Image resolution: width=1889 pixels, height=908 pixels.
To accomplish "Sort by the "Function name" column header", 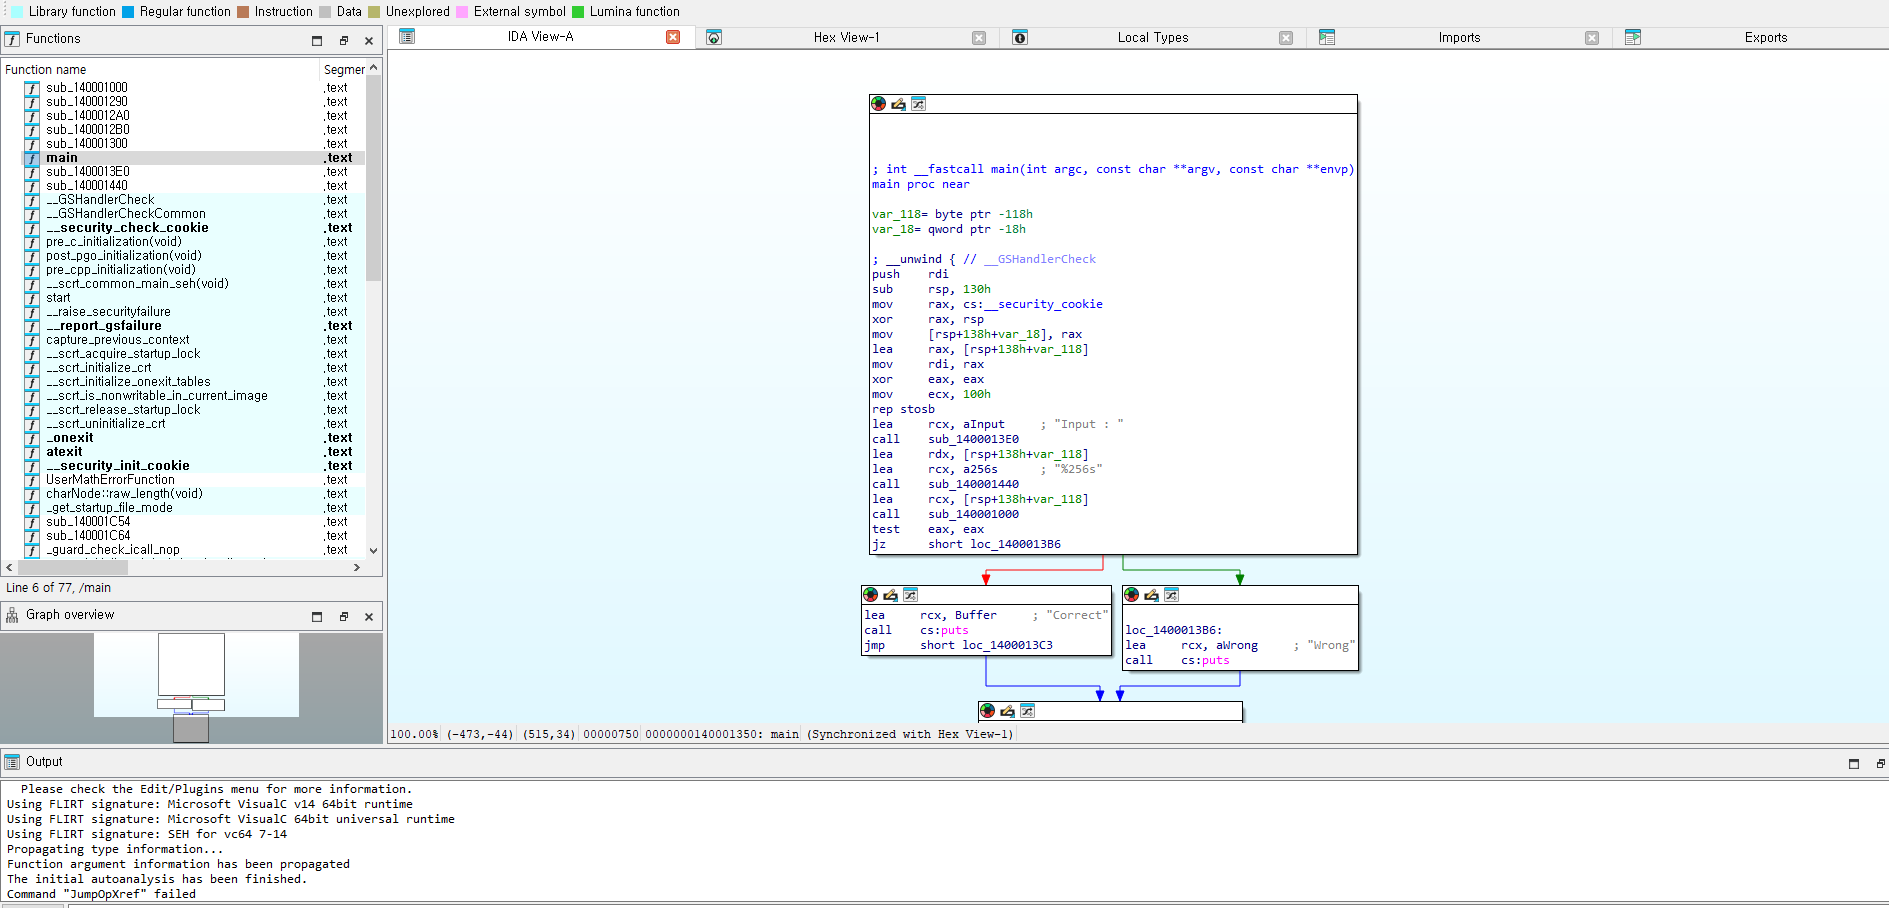I will [x=46, y=70].
